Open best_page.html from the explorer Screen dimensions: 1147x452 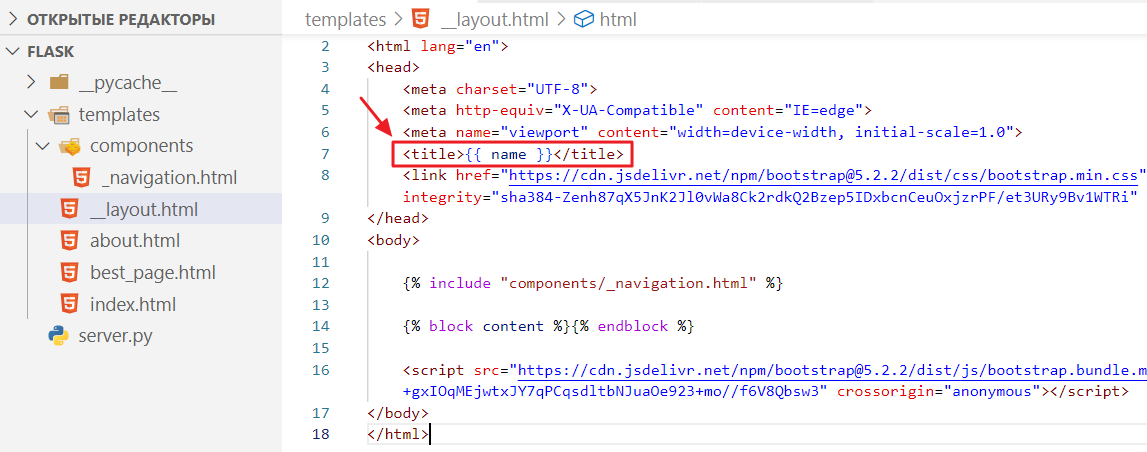click(153, 273)
